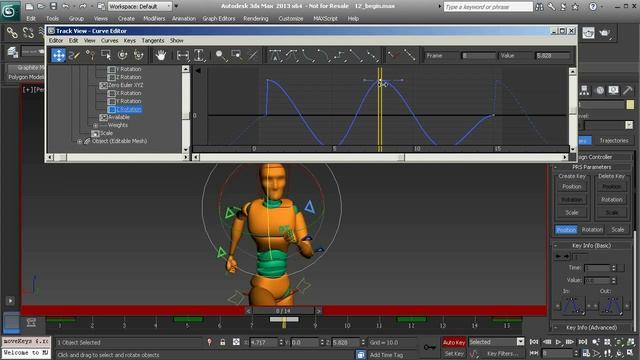Image resolution: width=640 pixels, height=360 pixels.
Task: Select Region Keys tool in Curve Editor
Action: tap(106, 55)
